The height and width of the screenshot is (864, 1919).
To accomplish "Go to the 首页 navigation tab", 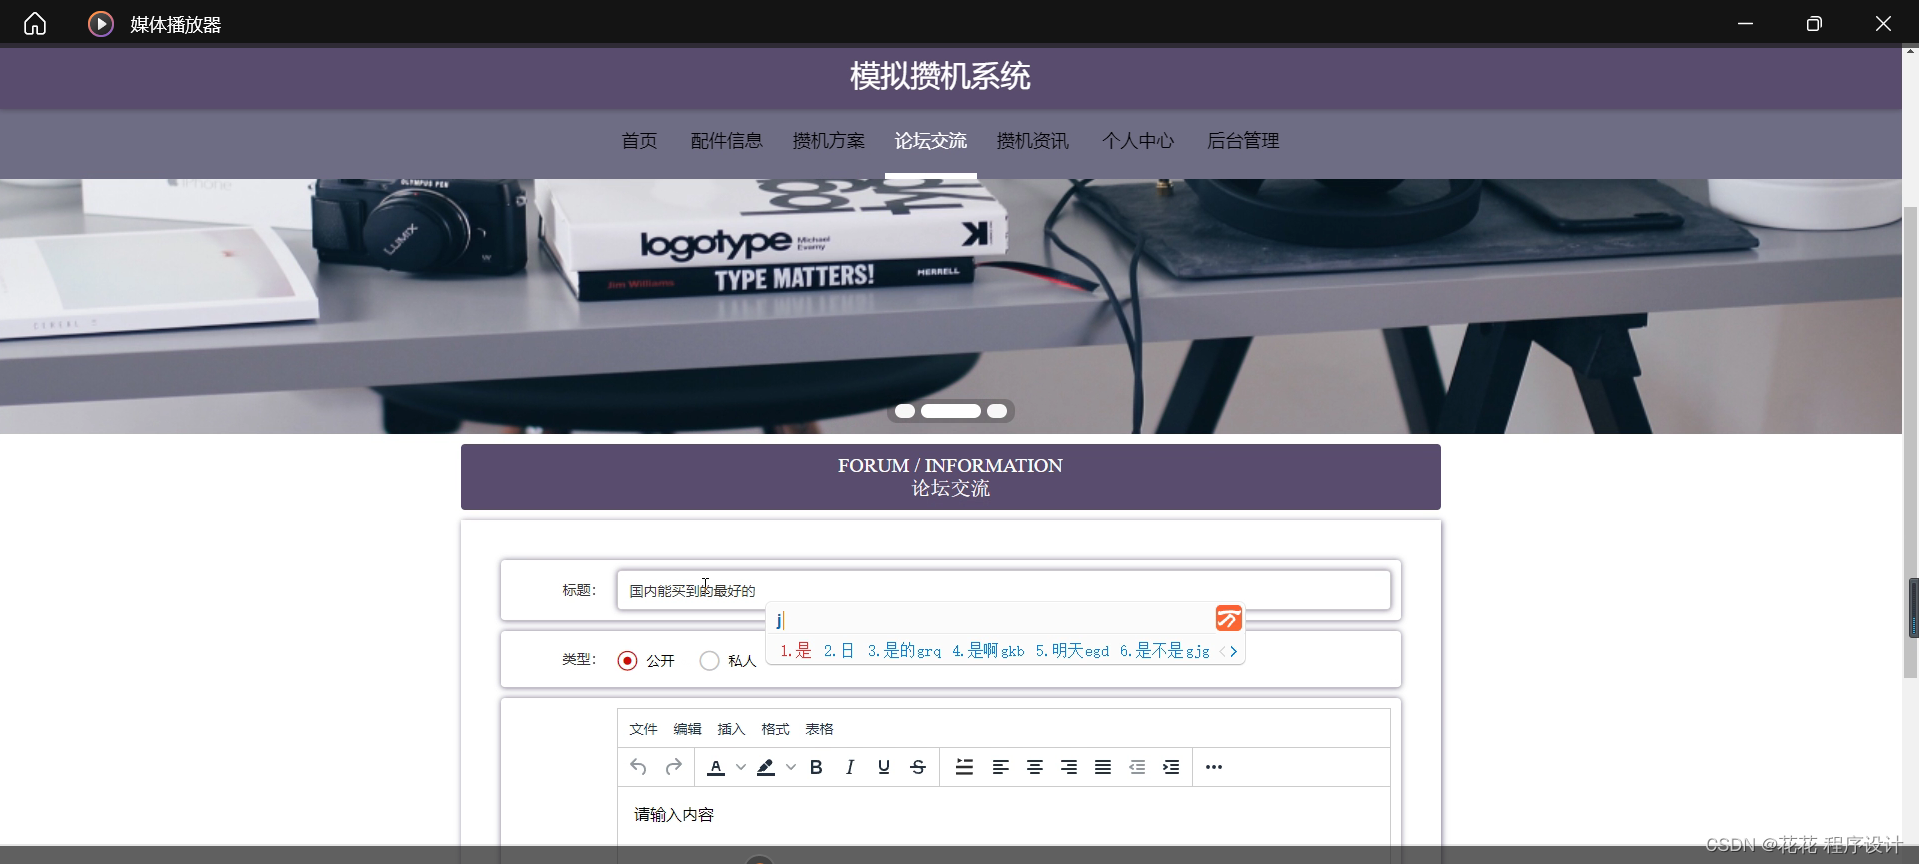I will click(x=639, y=141).
